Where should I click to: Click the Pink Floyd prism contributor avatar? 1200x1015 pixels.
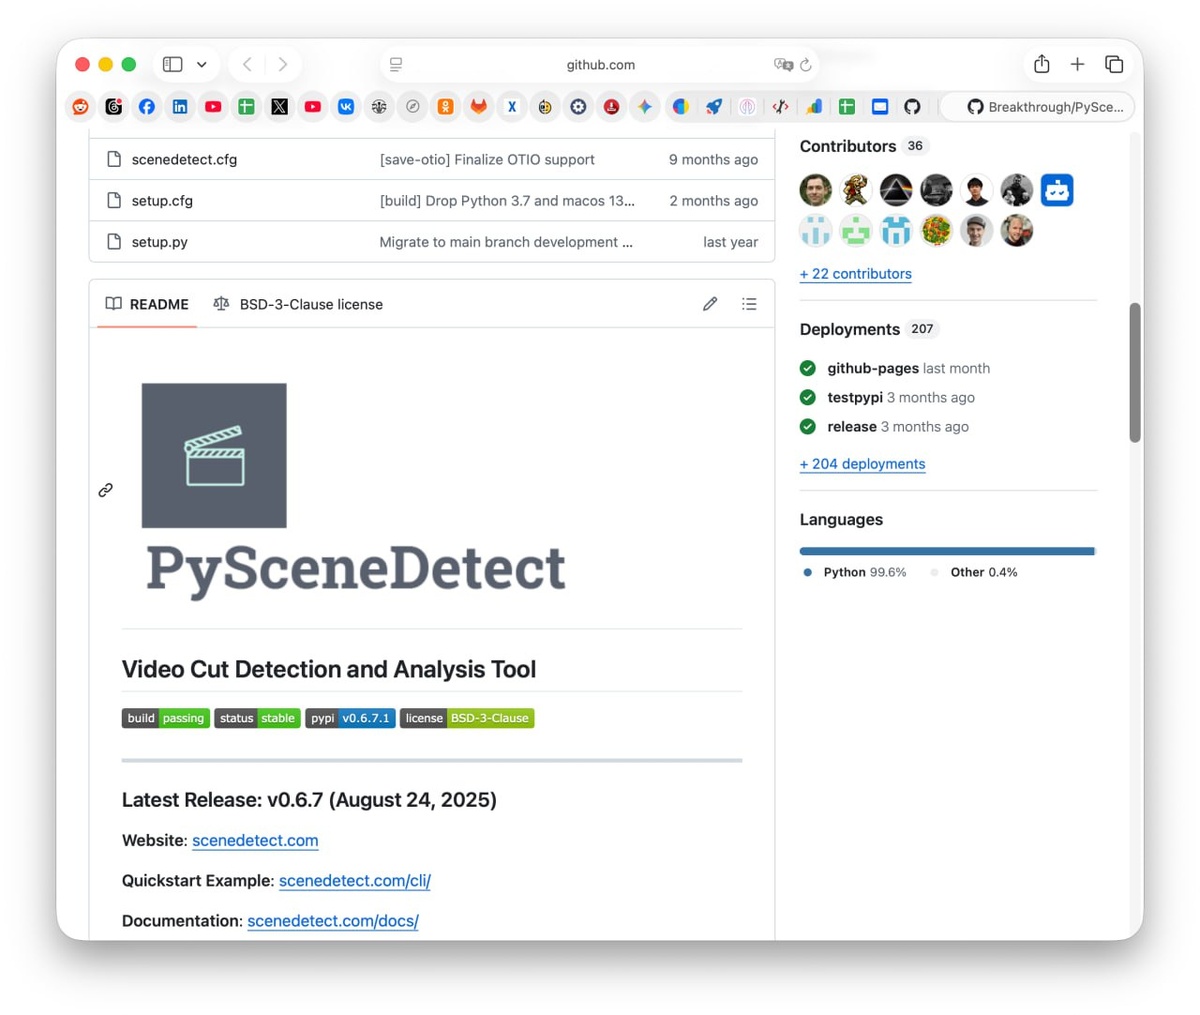896,190
